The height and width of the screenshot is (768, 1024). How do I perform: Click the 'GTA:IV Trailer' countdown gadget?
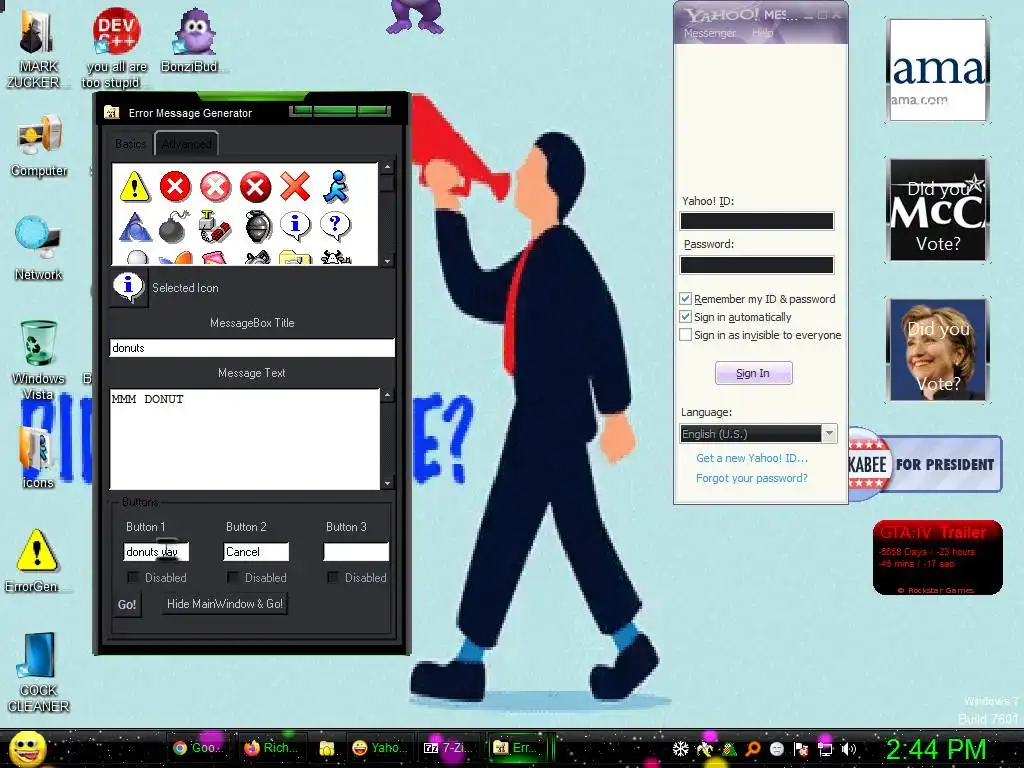pos(937,557)
